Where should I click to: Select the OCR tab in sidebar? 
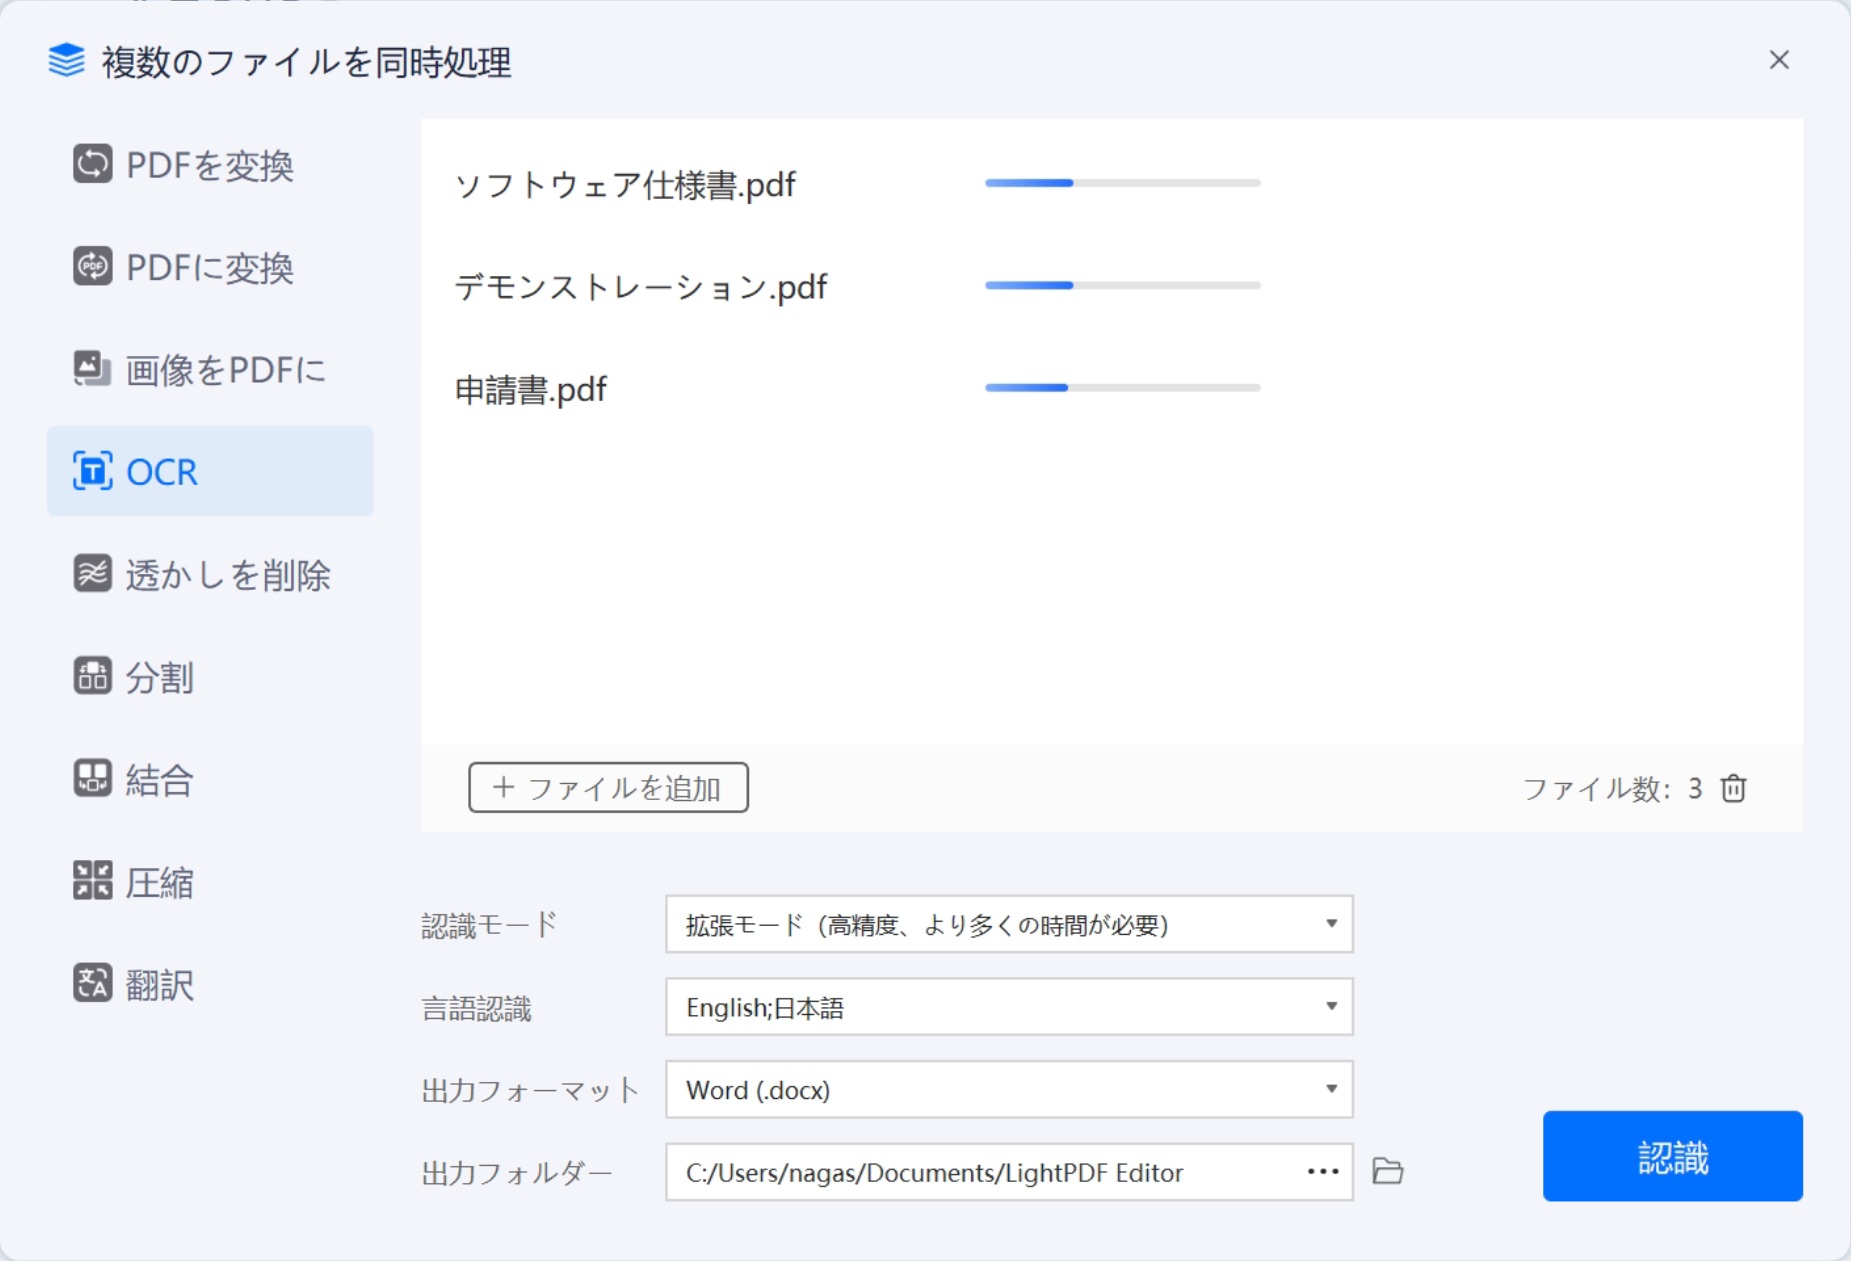click(210, 471)
